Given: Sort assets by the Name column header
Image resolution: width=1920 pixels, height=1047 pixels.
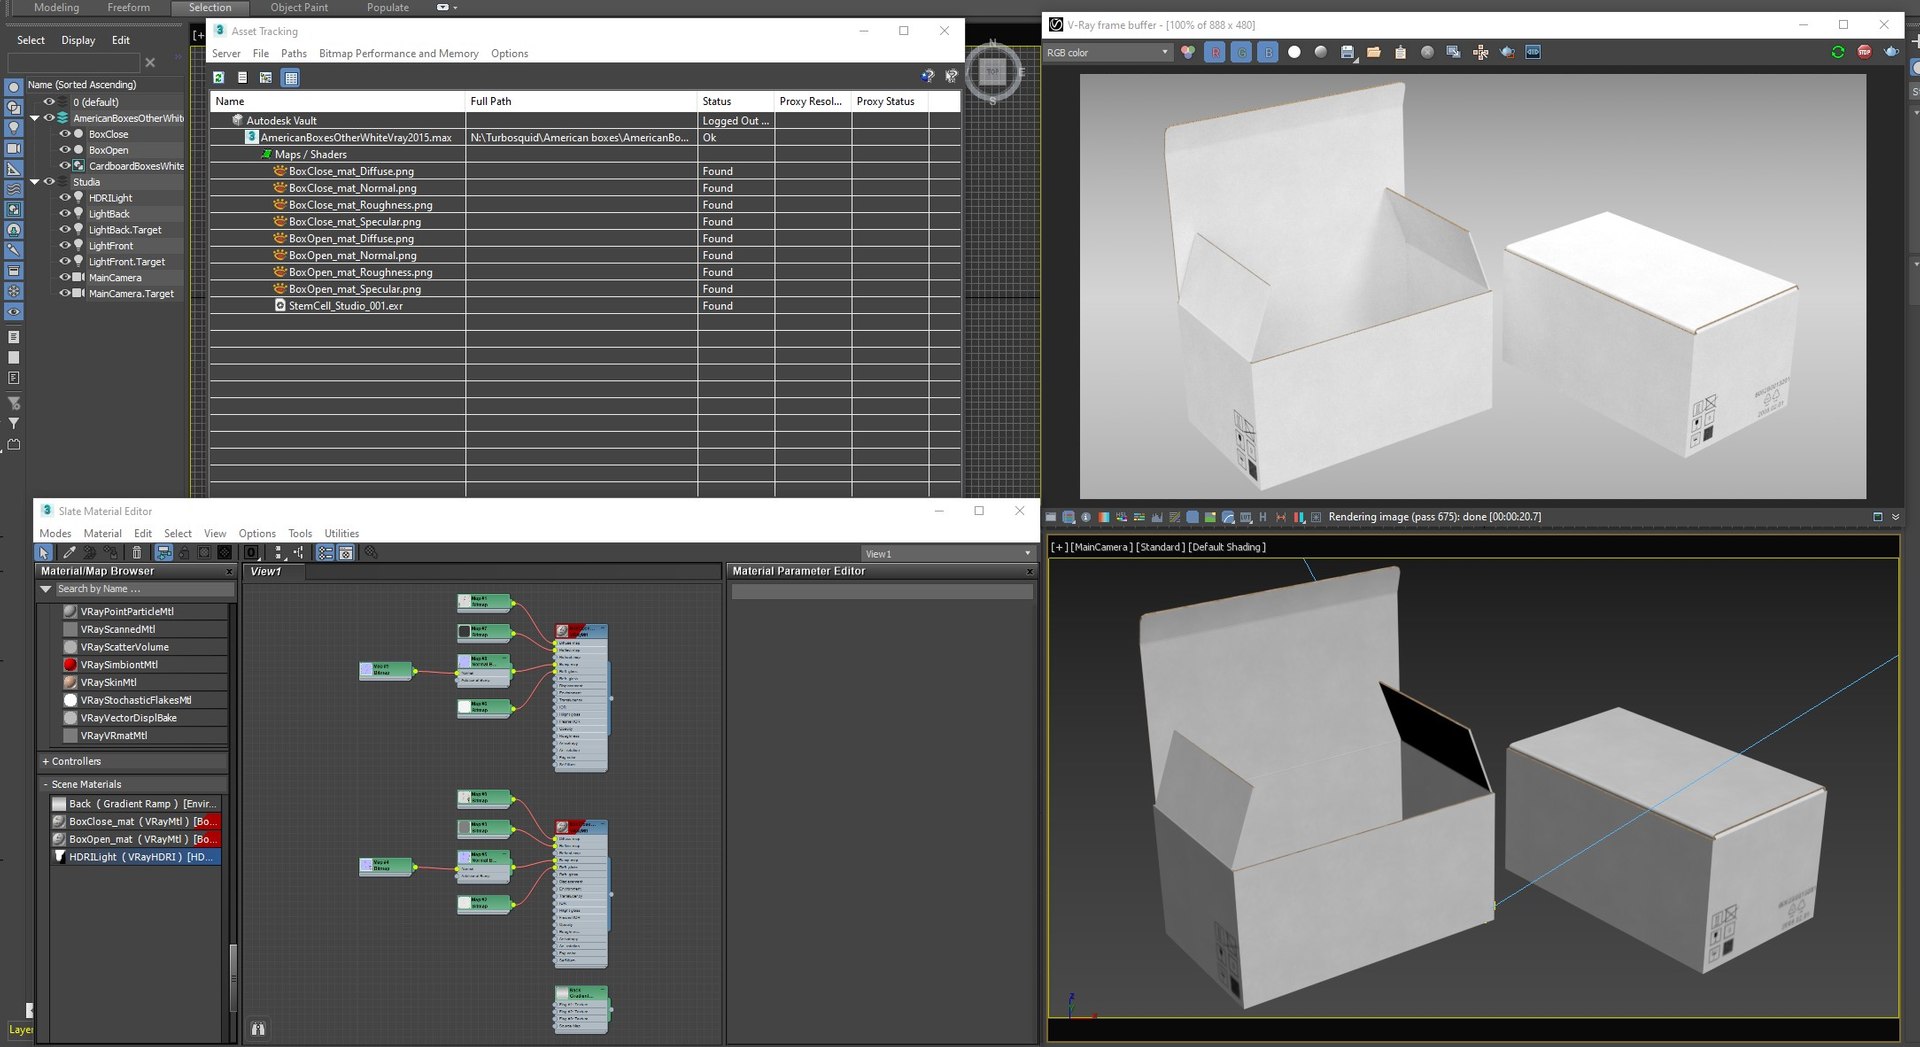Looking at the screenshot, I should (338, 101).
